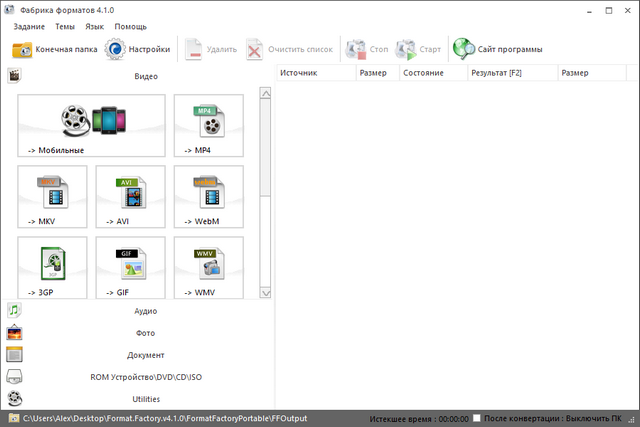The image size is (640, 427).
Task: Expand the Аудио category section
Action: 145,311
